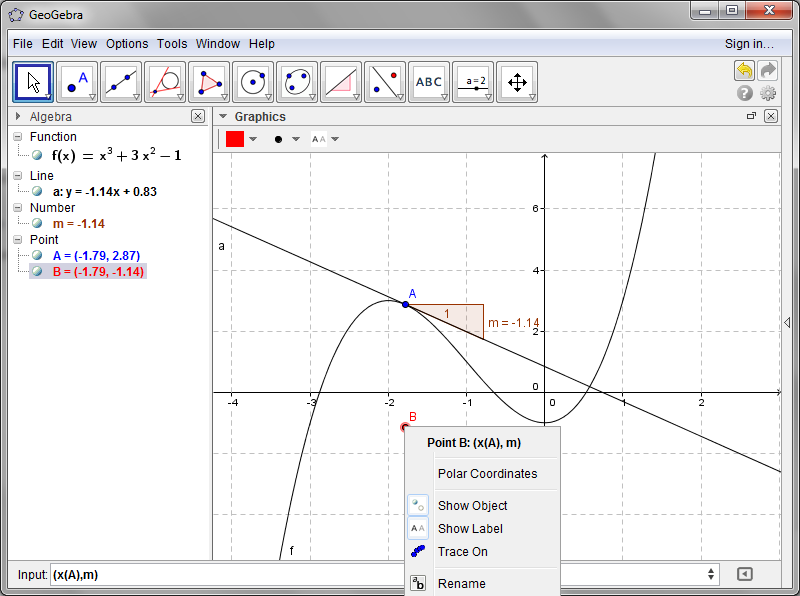Open the point style dropdown arrow
This screenshot has height=596, width=800.
point(296,139)
